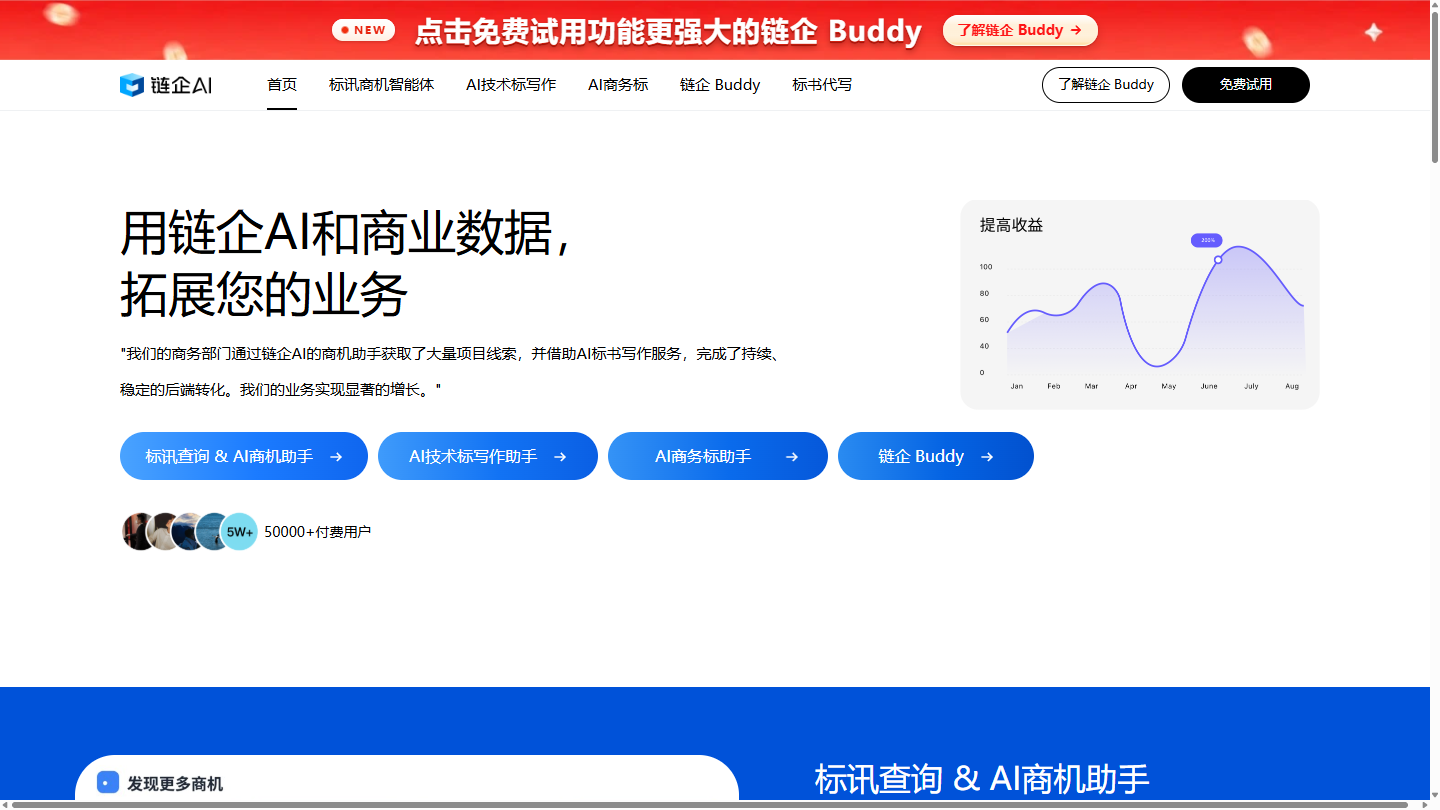This screenshot has width=1440, height=810.
Task: Click the NEW badge in the banner
Action: point(363,30)
